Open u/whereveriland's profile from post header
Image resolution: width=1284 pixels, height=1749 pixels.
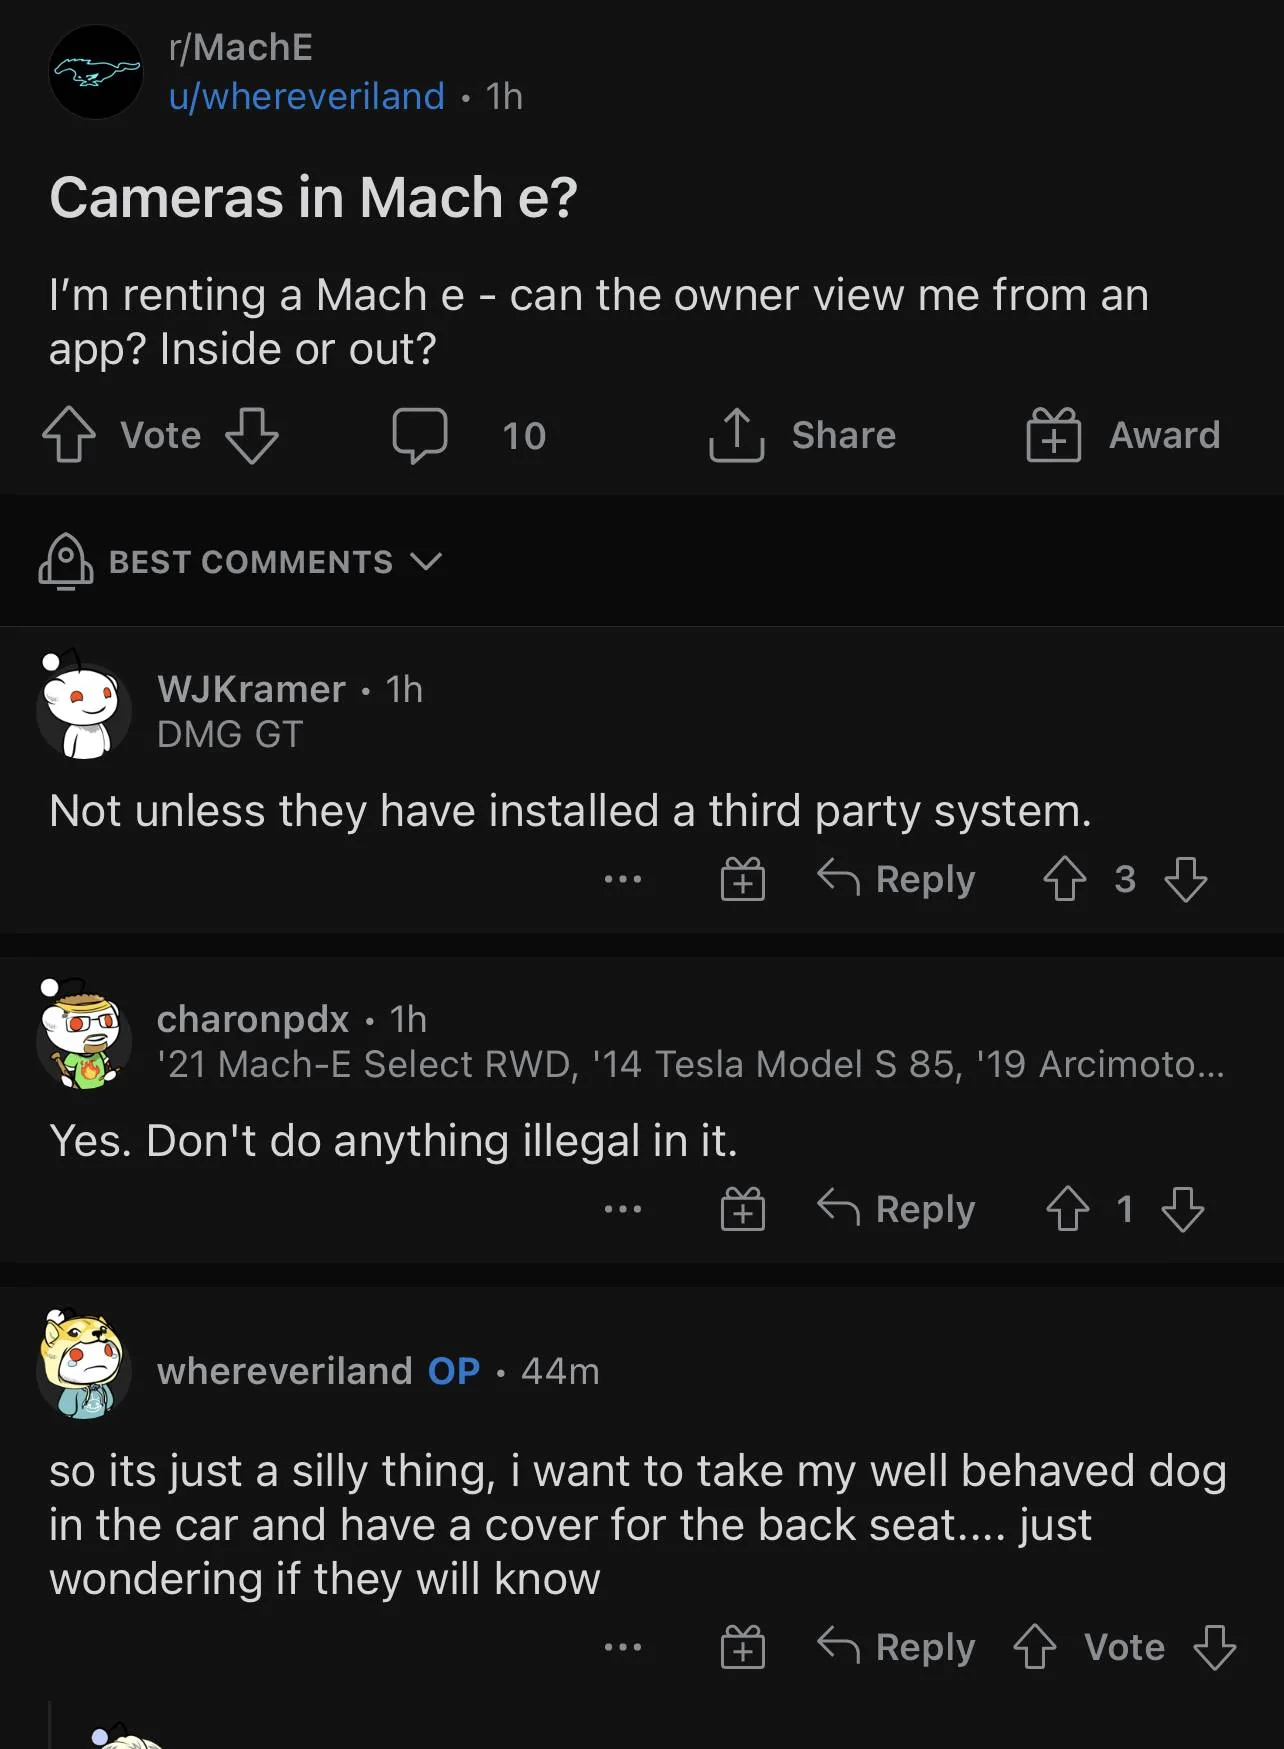307,96
